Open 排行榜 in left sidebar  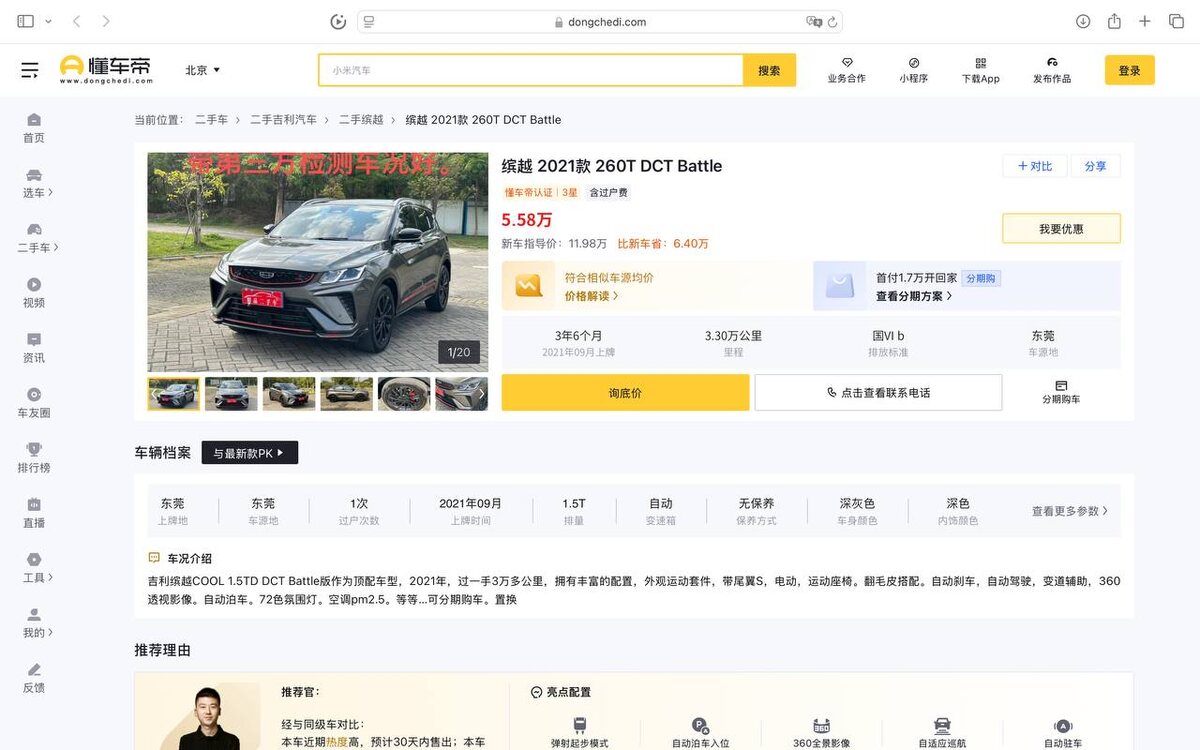pos(34,458)
